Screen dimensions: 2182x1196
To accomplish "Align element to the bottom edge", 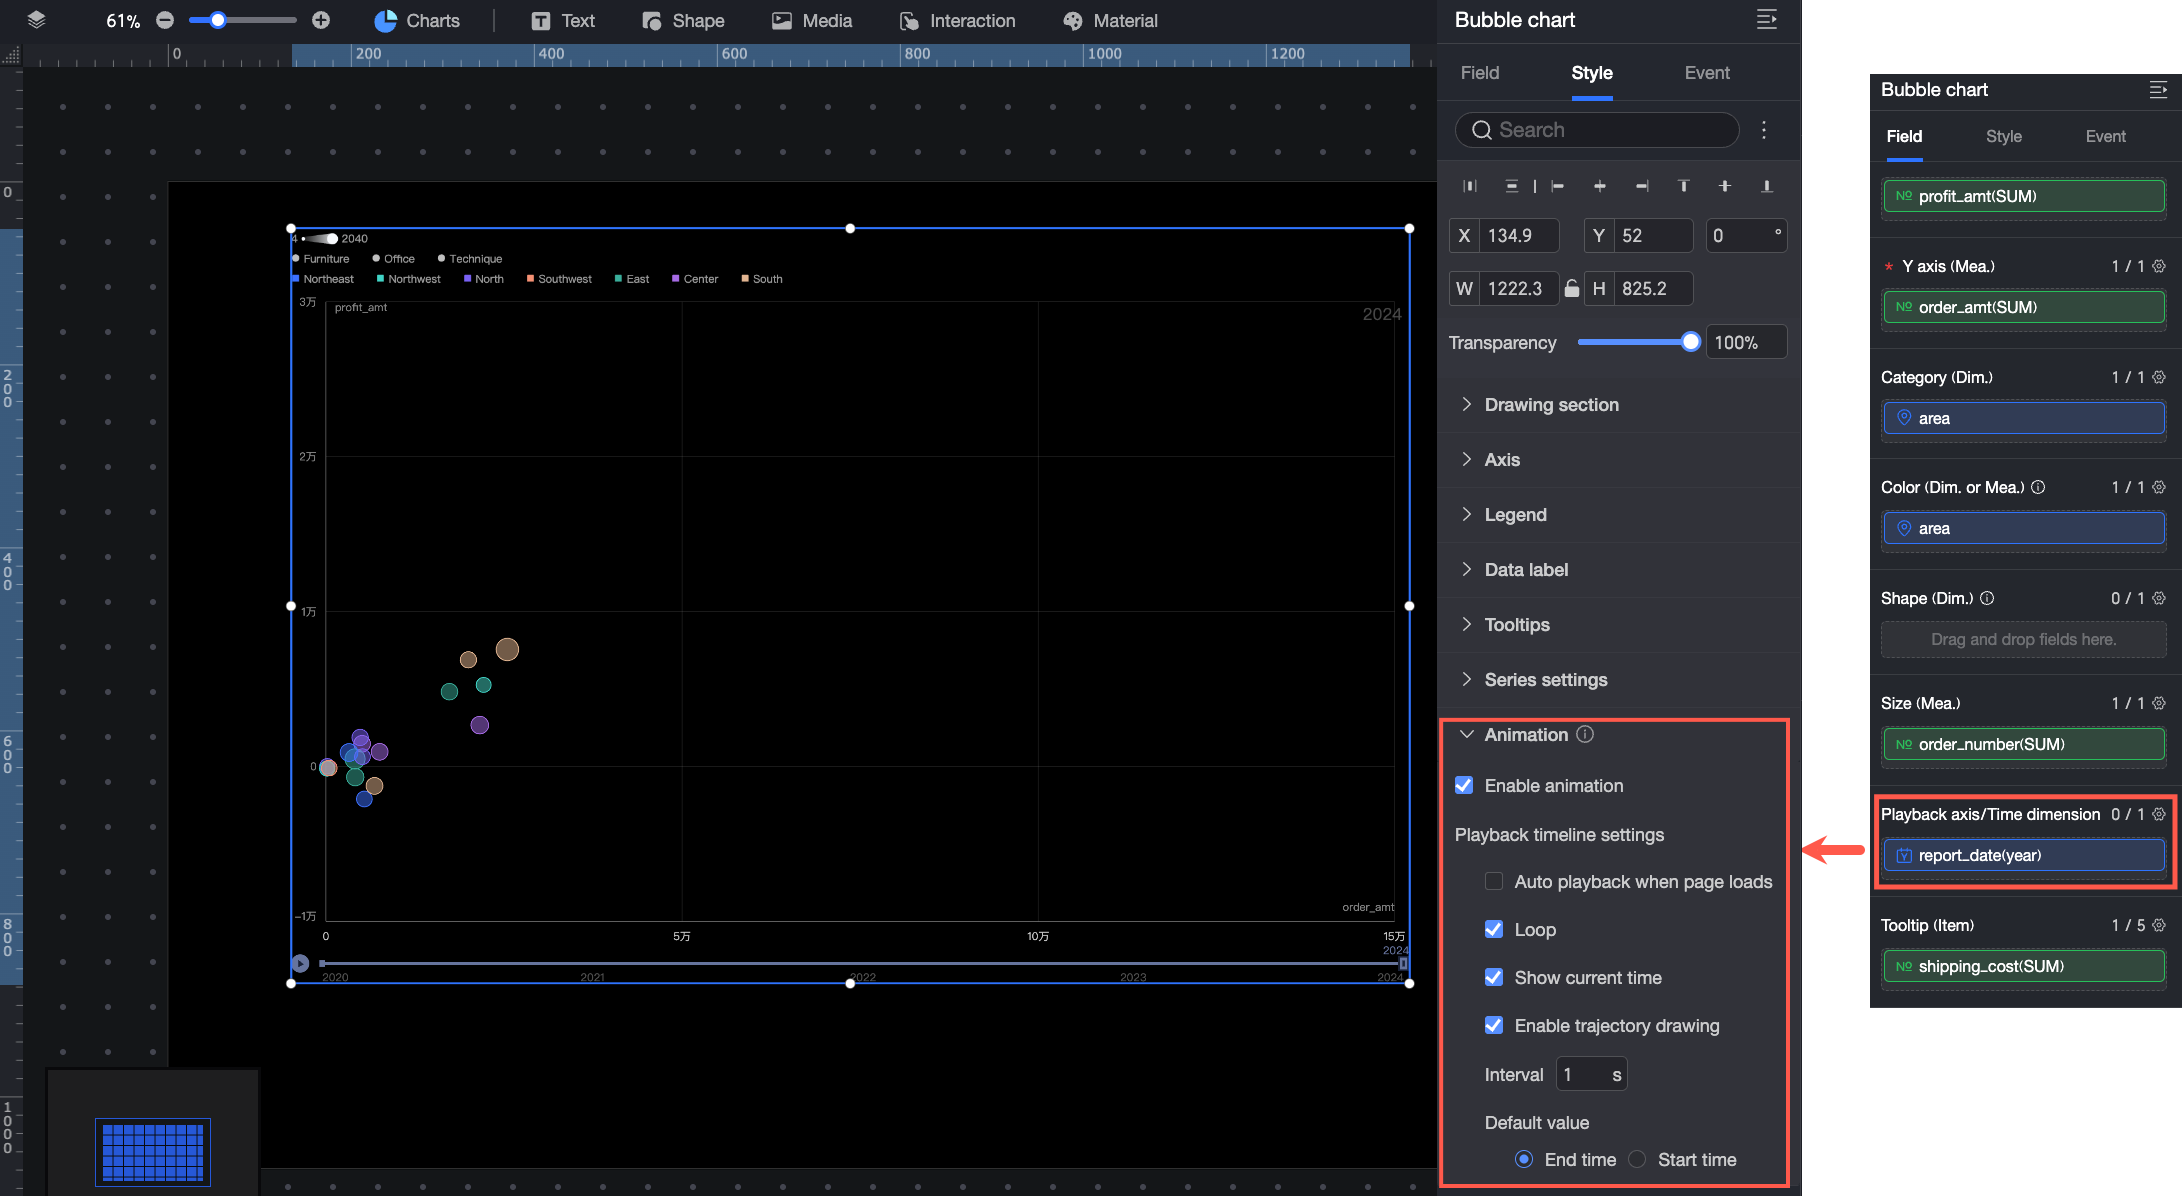I will point(1767,186).
